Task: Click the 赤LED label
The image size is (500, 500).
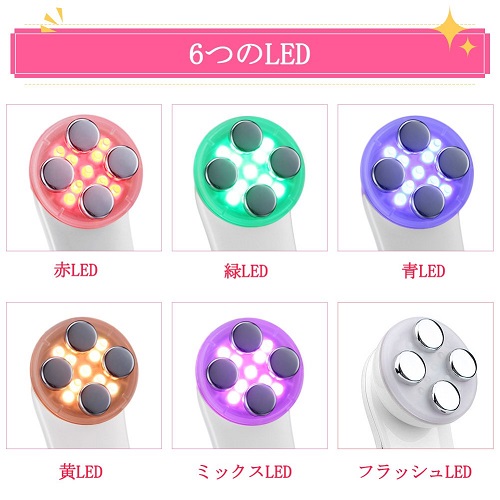Action: tap(76, 270)
